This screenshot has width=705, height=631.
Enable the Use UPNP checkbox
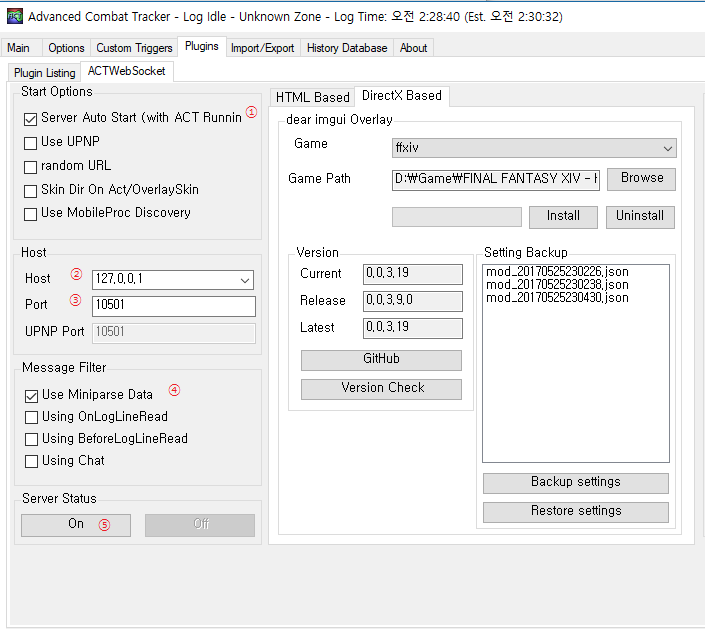pos(30,143)
